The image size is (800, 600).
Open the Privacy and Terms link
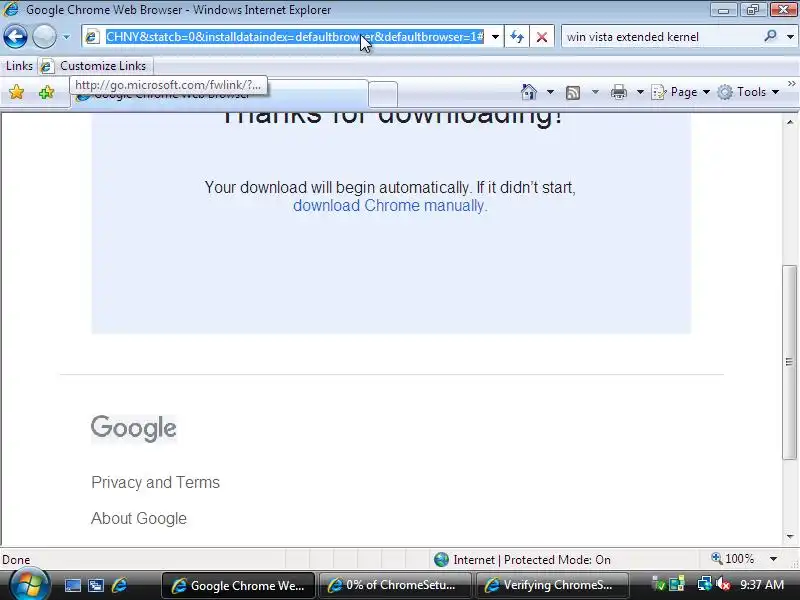tap(156, 482)
